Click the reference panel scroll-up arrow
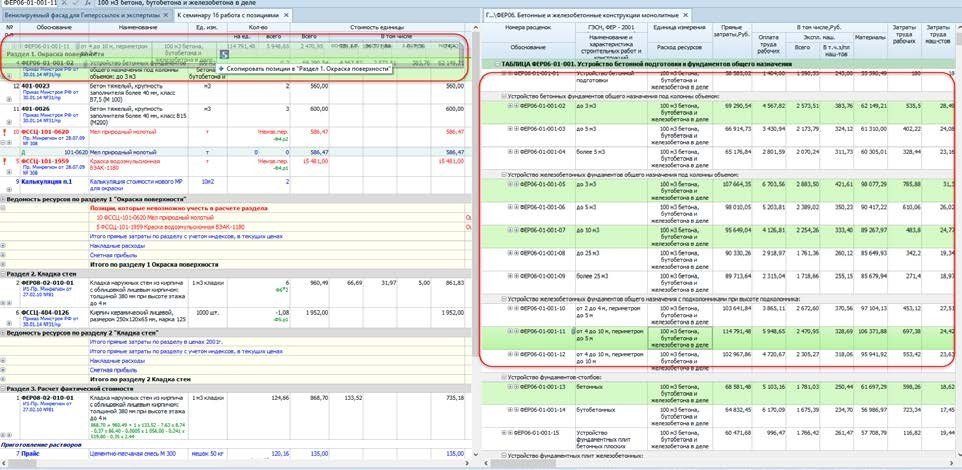 (958, 28)
